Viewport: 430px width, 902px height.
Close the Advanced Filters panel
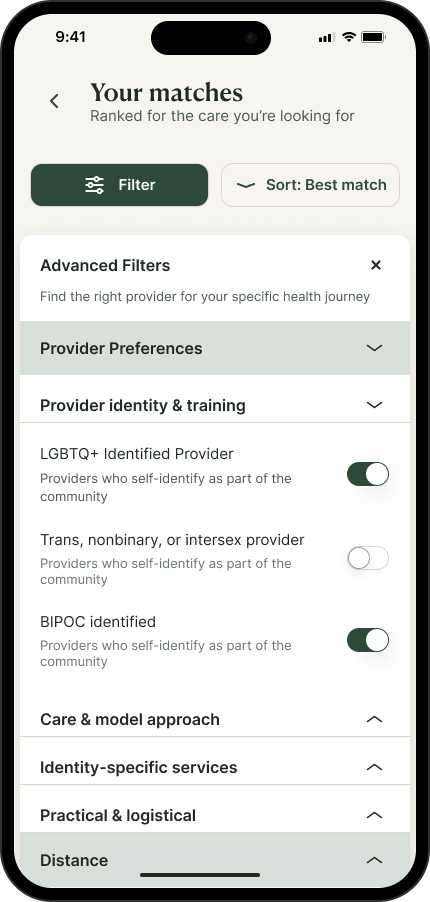tap(376, 265)
